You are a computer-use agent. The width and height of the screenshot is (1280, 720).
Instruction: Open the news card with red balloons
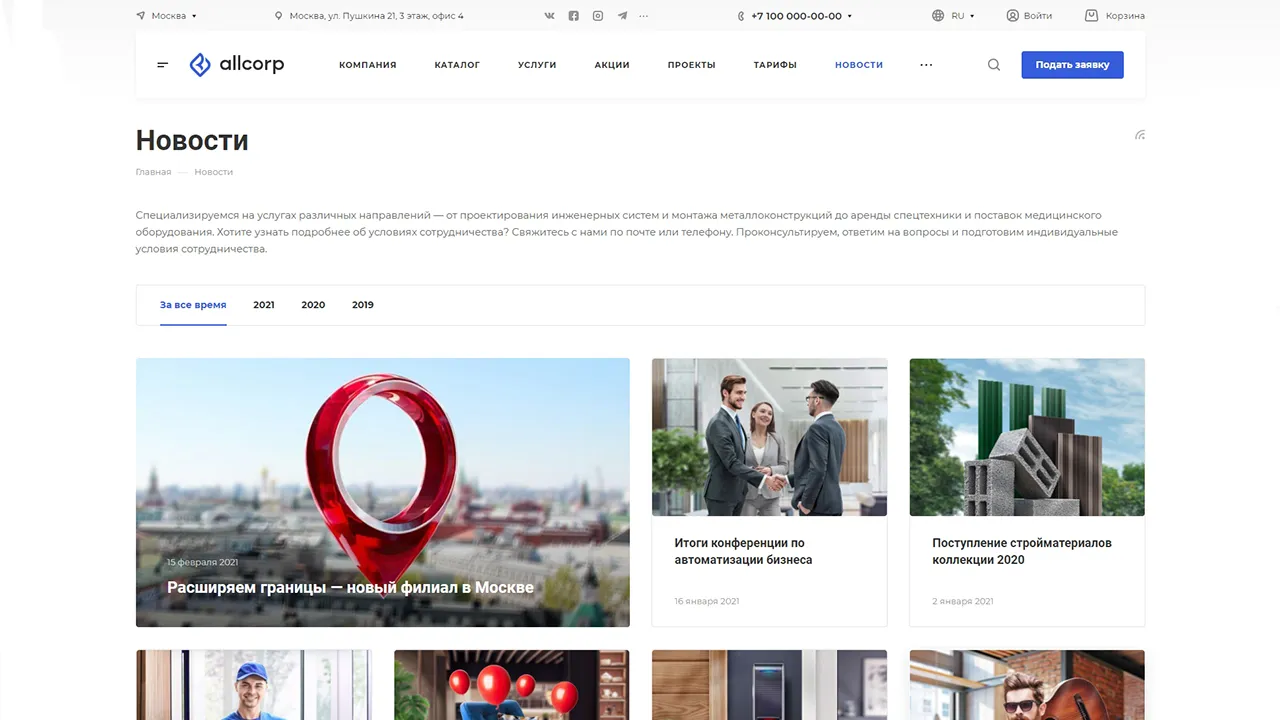(512, 685)
